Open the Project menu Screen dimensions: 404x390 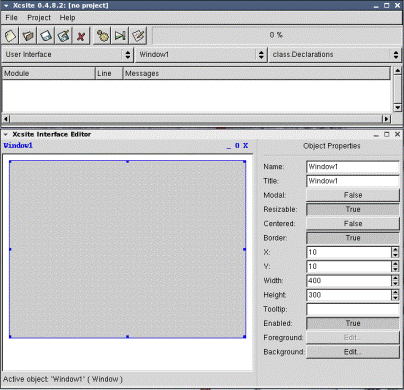39,18
